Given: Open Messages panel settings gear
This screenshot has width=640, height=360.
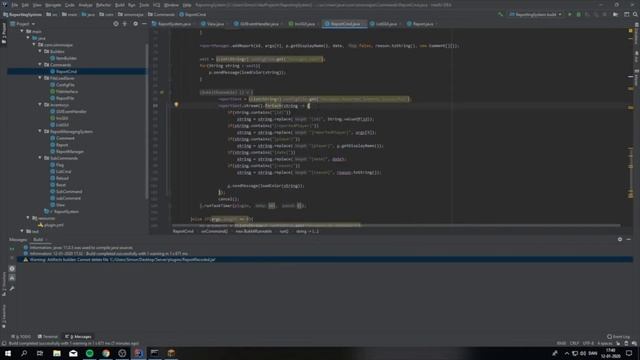Looking at the screenshot, I should [620, 240].
